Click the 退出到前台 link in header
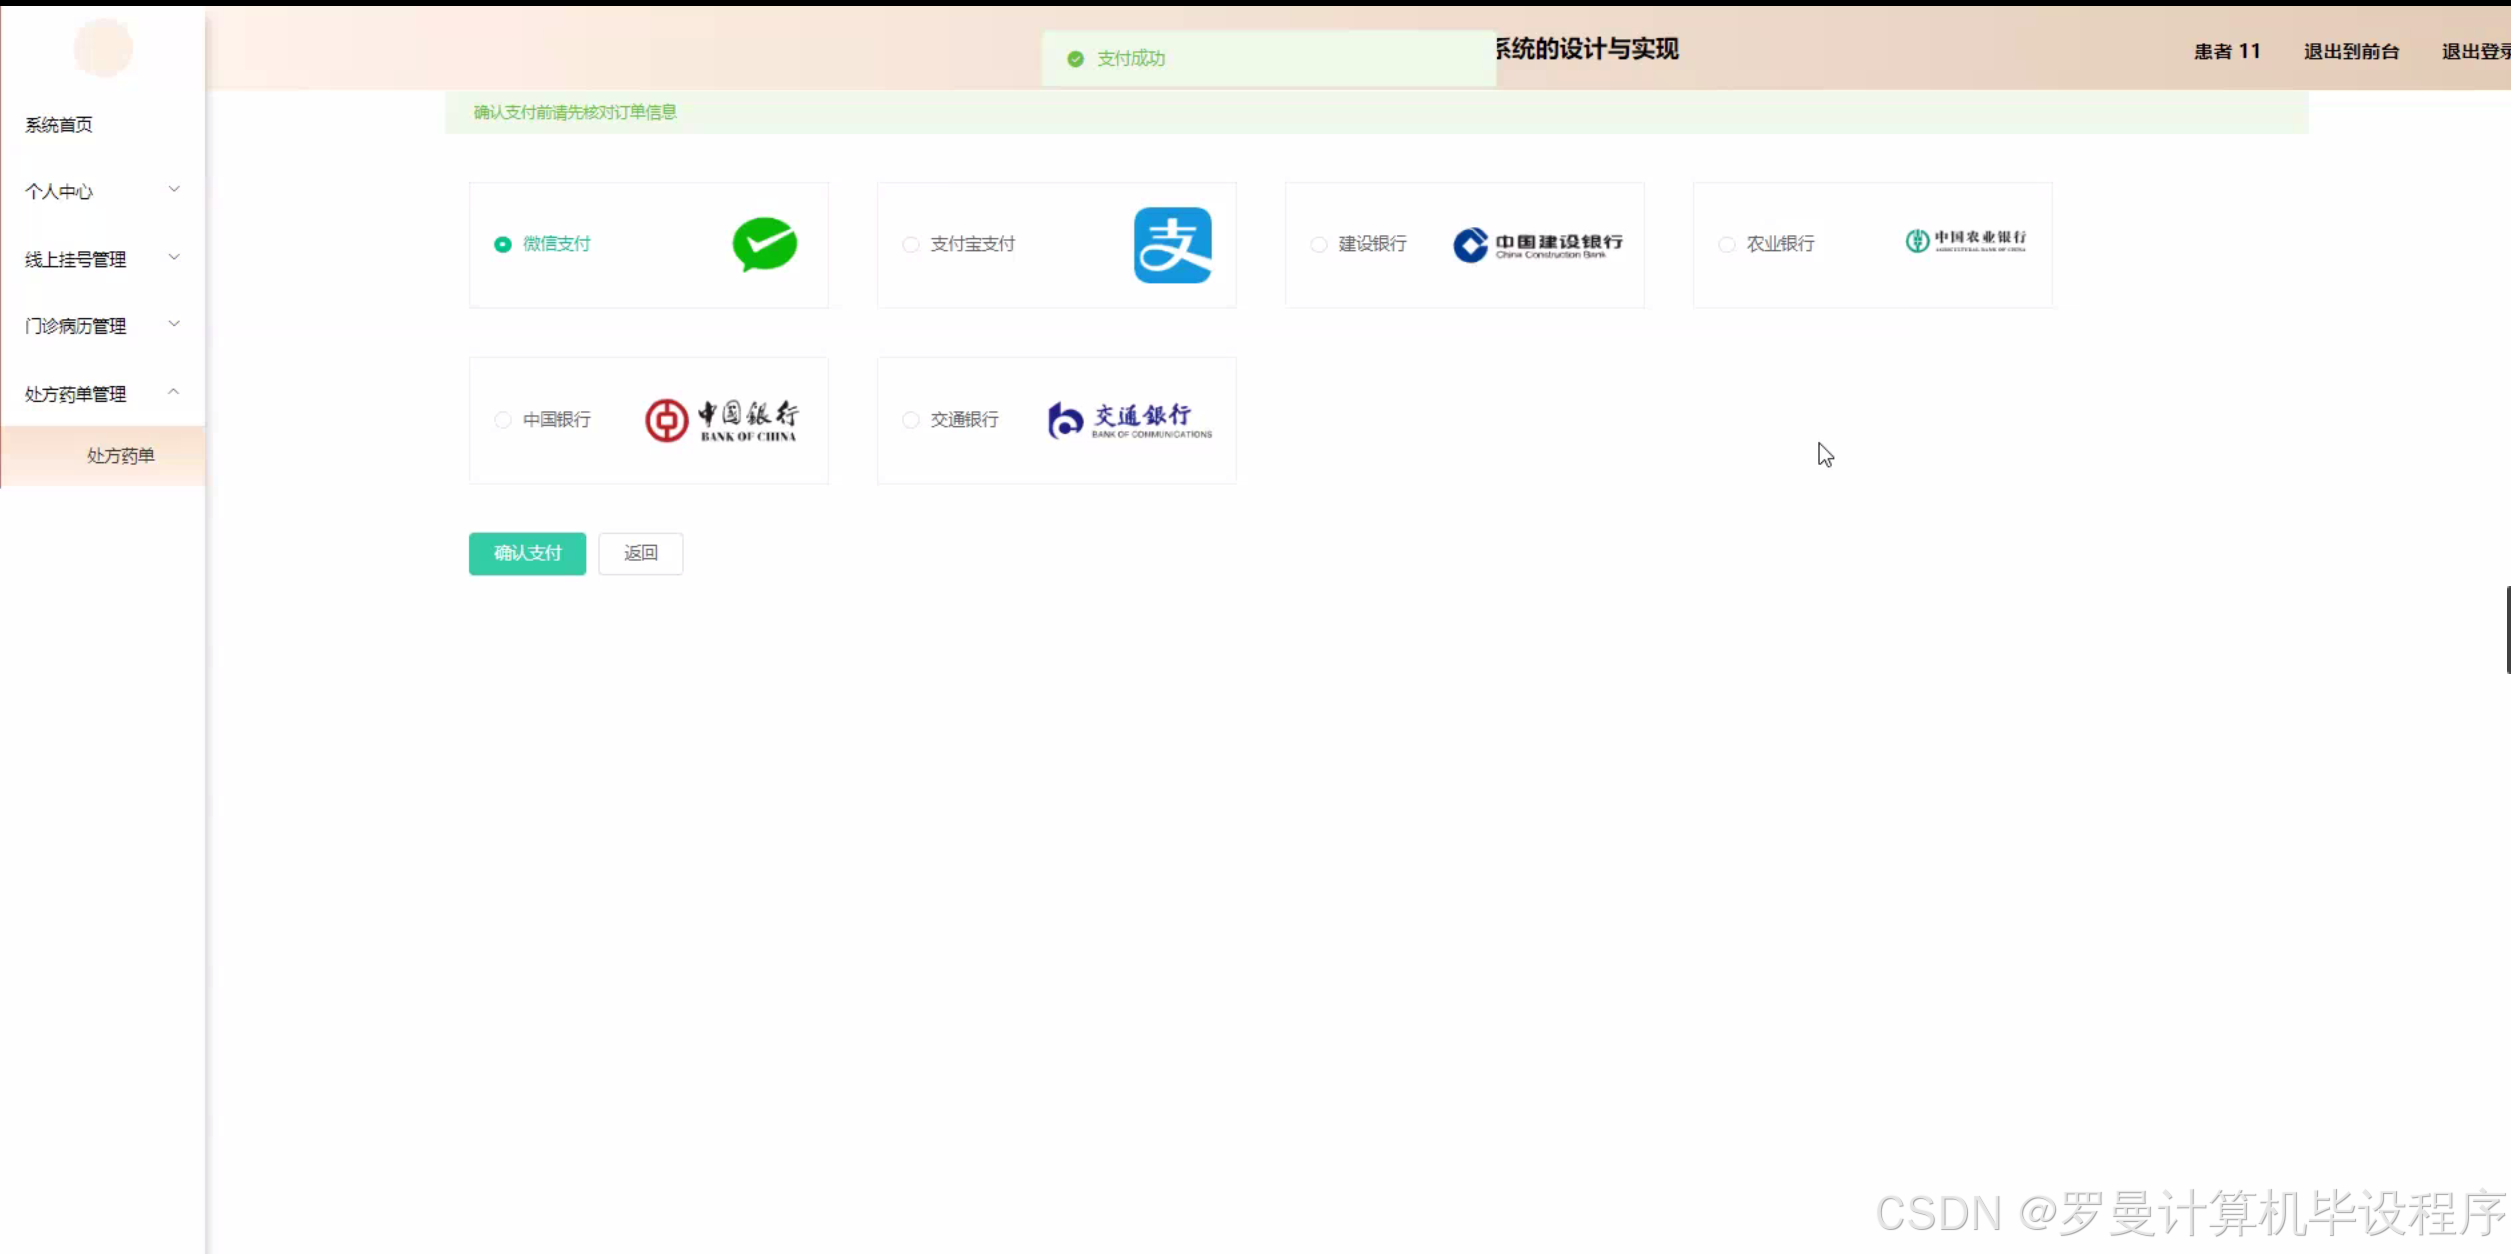 pyautogui.click(x=2351, y=52)
